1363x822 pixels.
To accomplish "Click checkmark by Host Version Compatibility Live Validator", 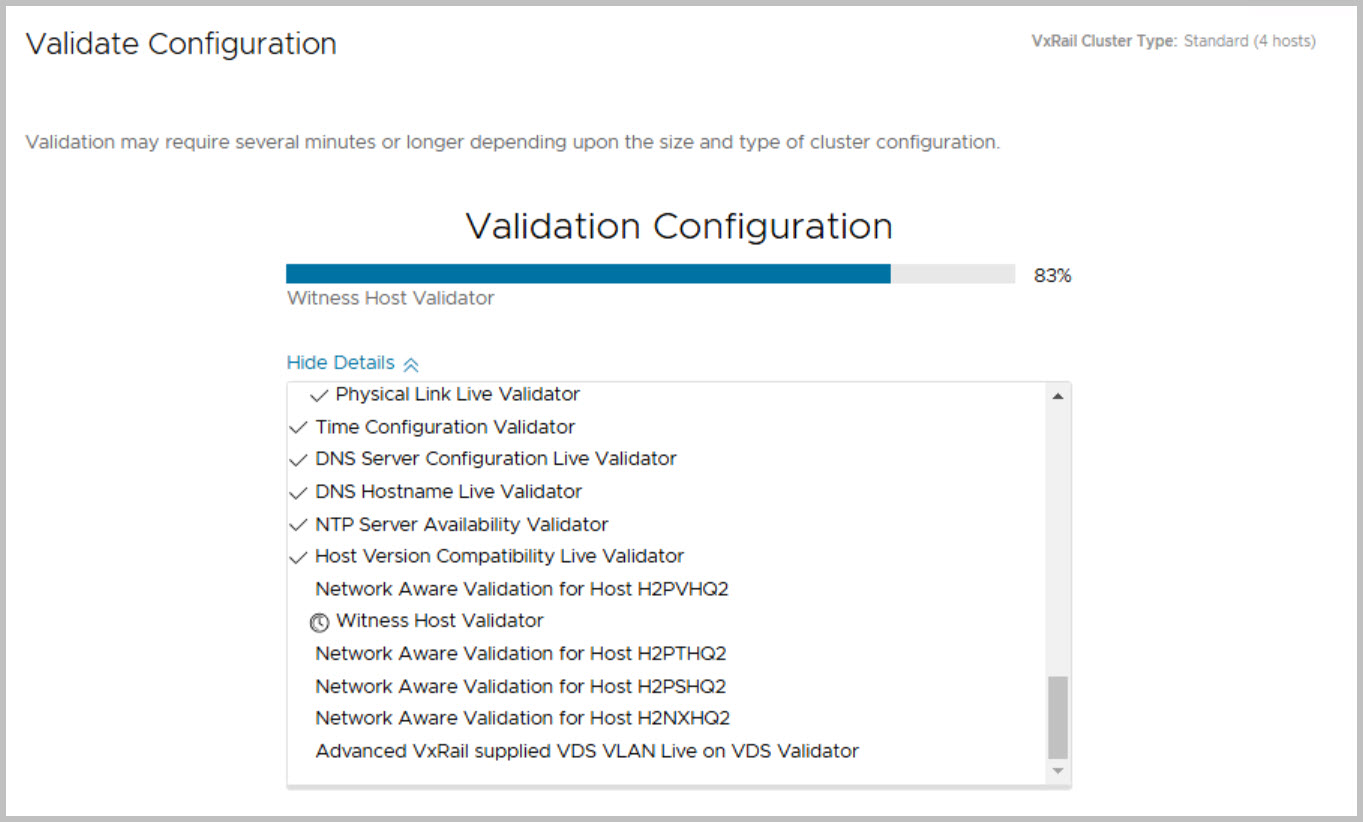I will pos(298,557).
